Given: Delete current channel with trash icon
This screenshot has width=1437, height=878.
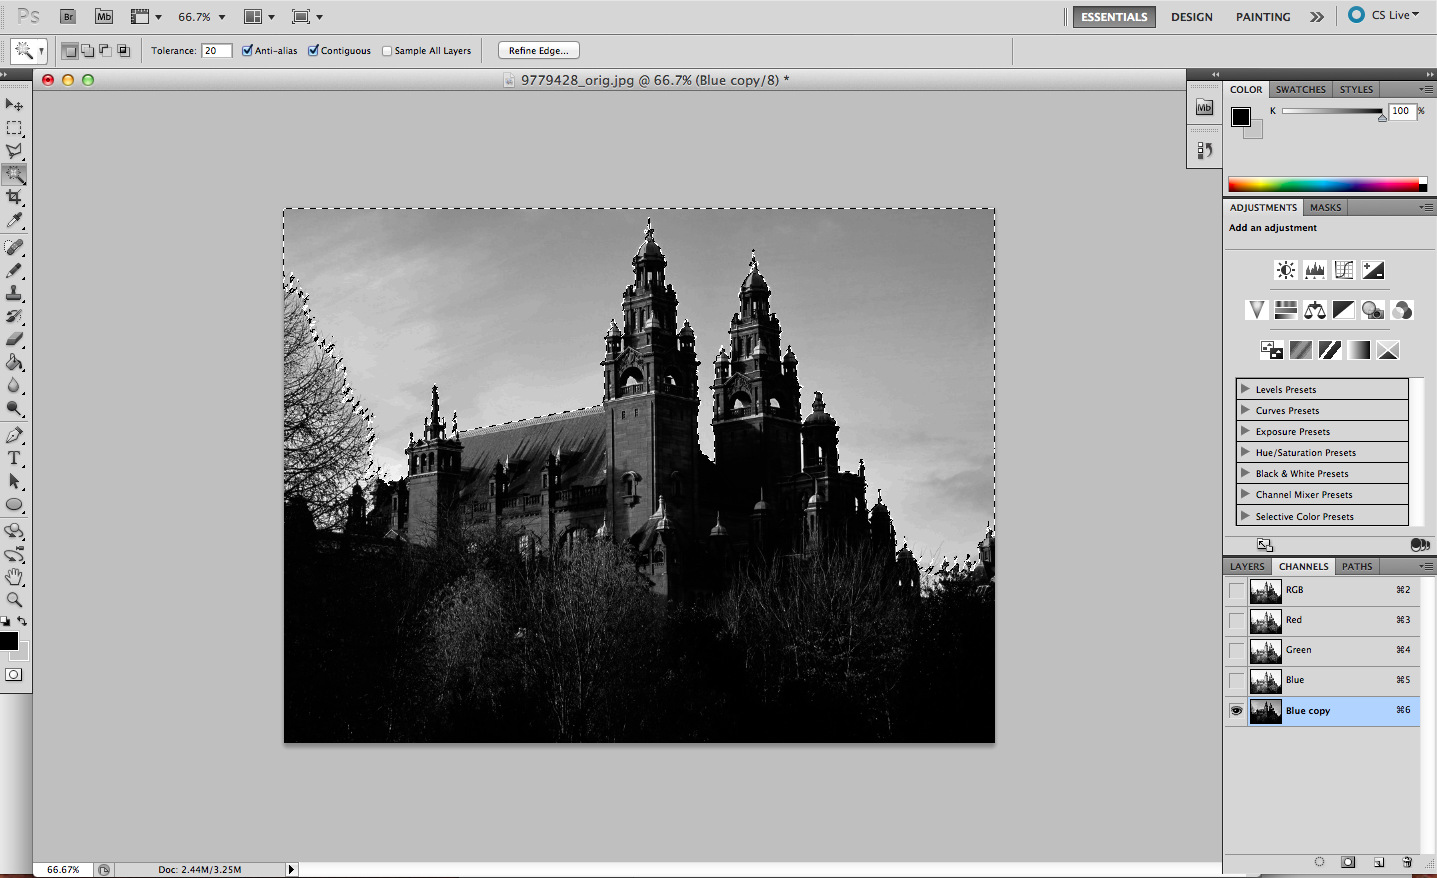Looking at the screenshot, I should pos(1407,862).
